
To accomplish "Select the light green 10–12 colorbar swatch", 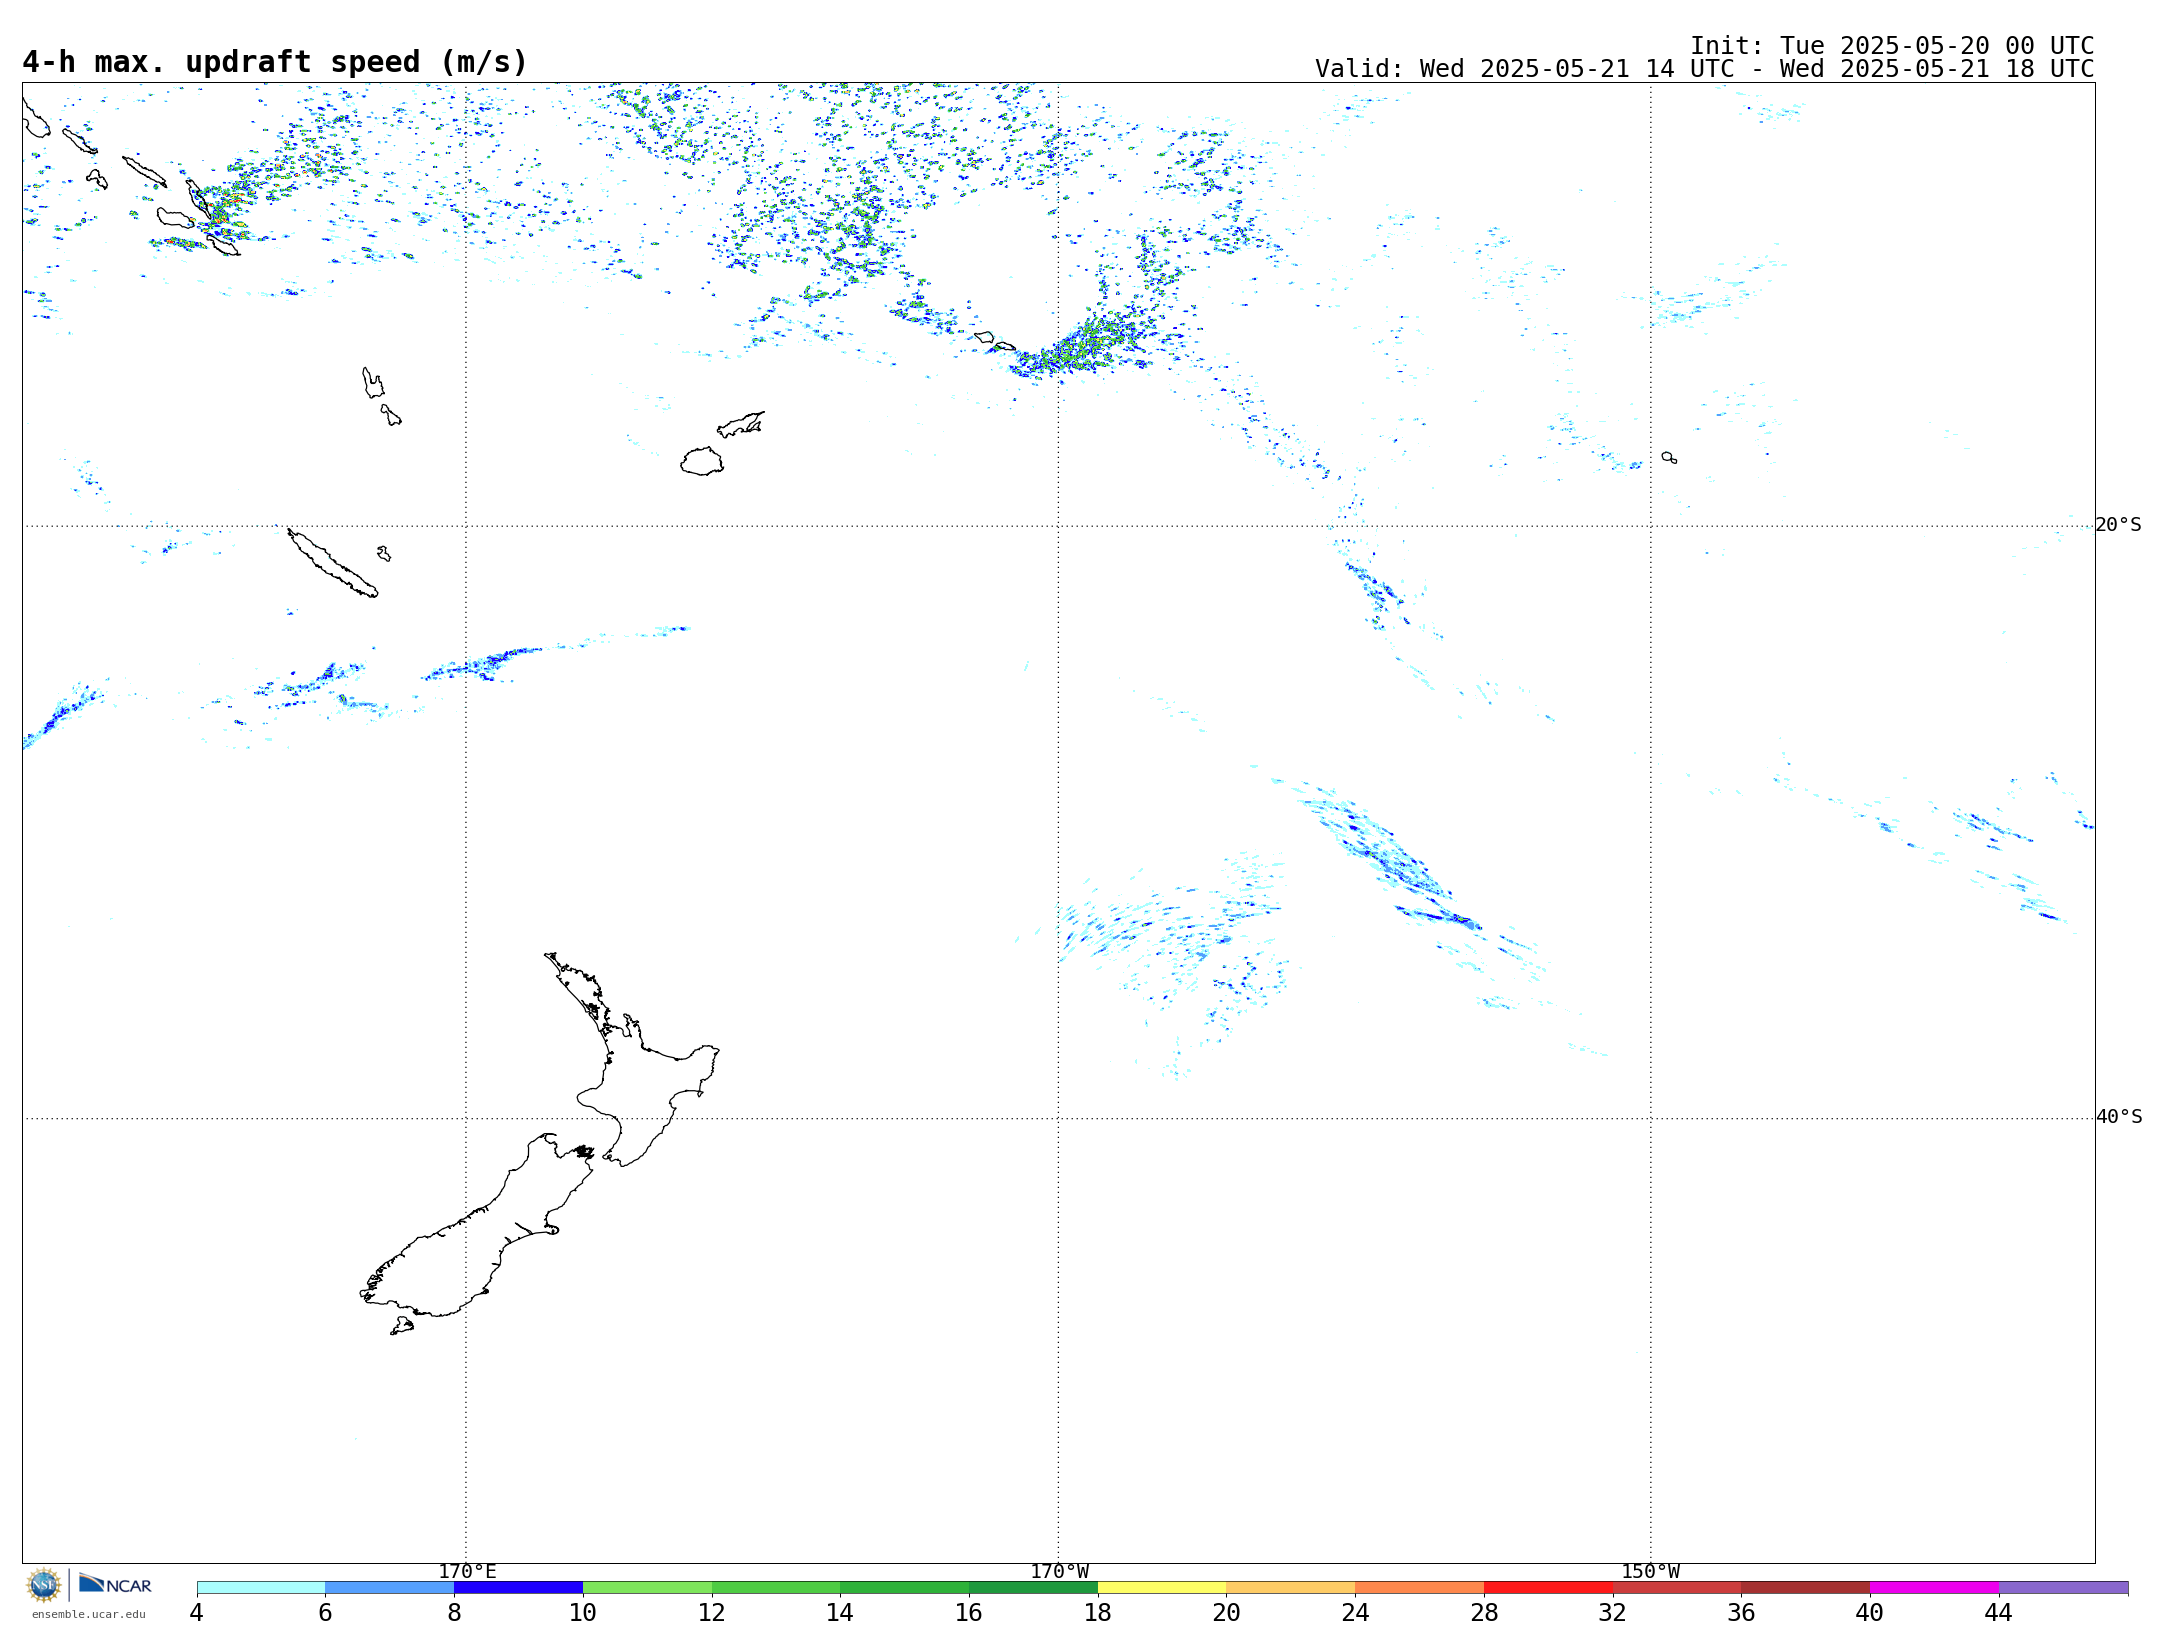I will pos(647,1588).
